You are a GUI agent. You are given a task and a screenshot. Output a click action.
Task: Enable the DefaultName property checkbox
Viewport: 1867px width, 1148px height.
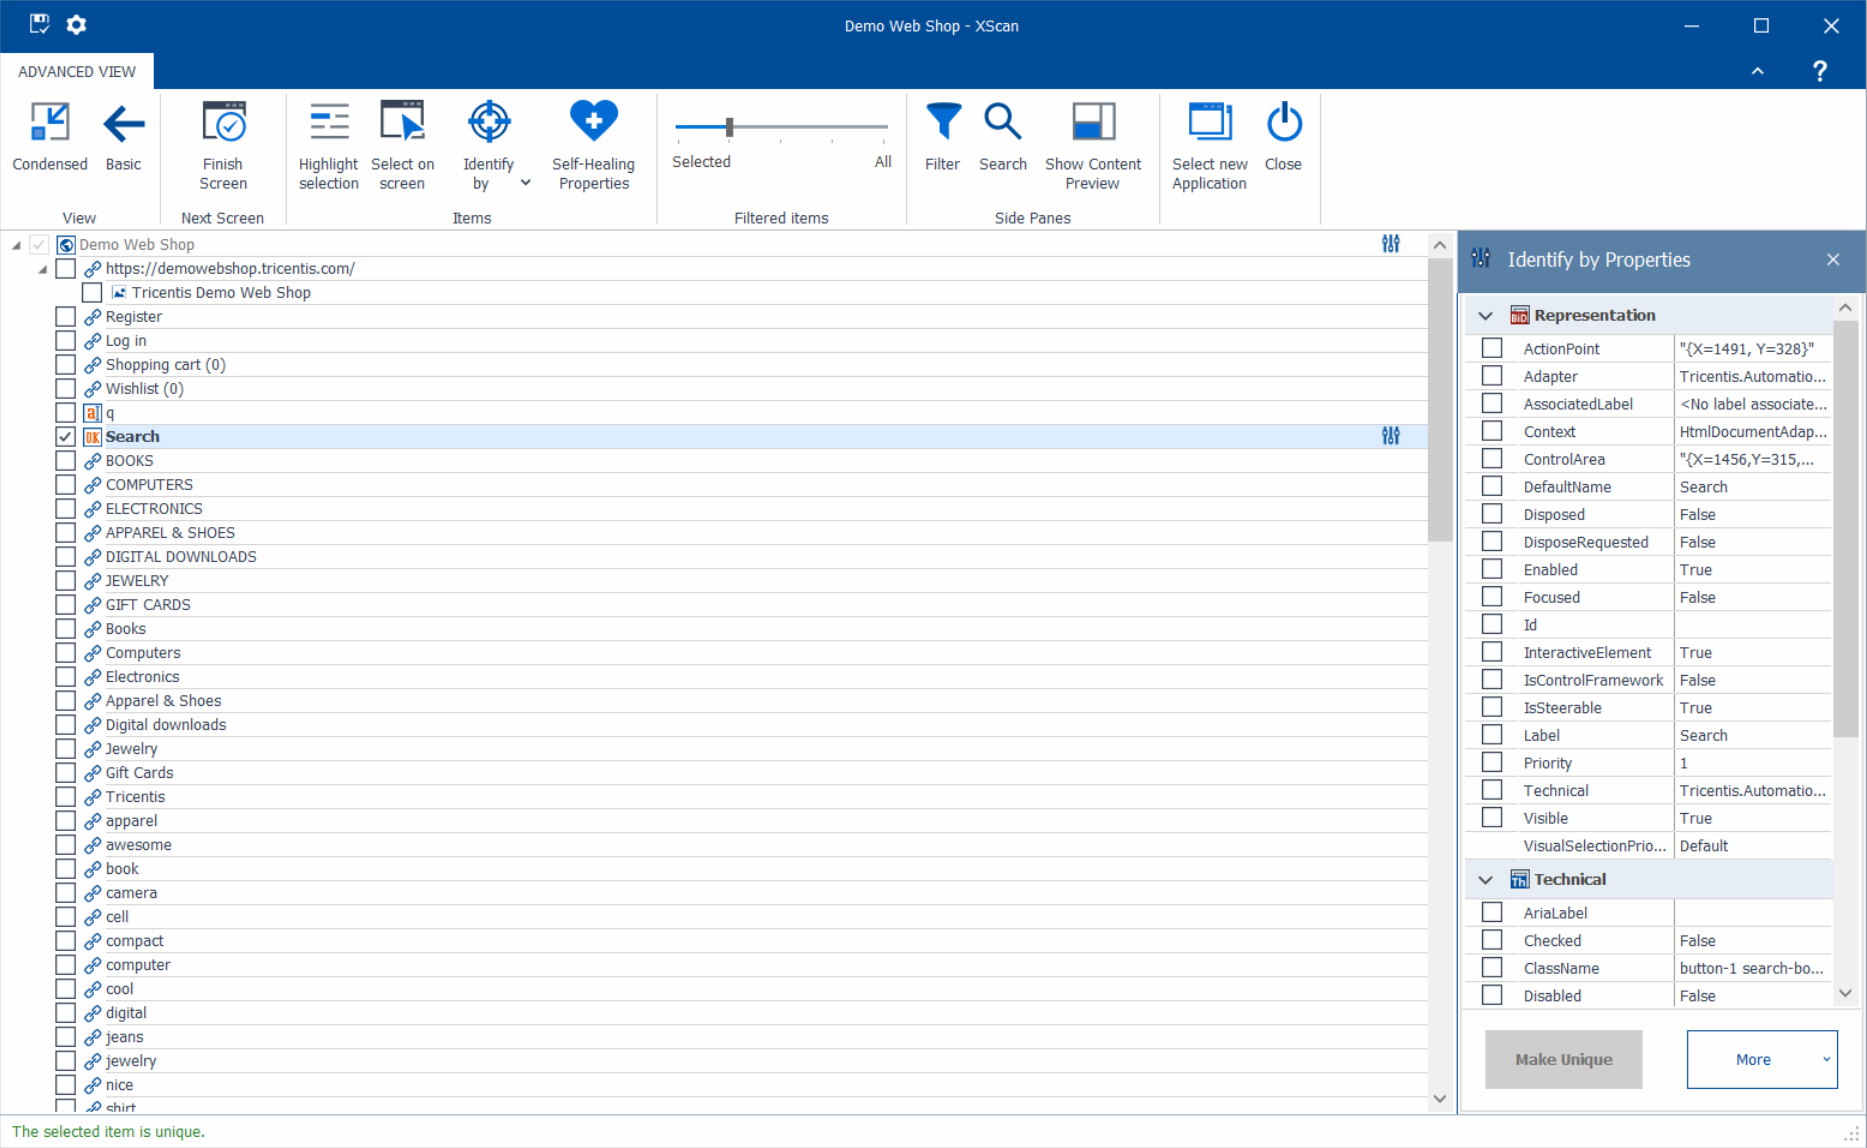click(1492, 487)
